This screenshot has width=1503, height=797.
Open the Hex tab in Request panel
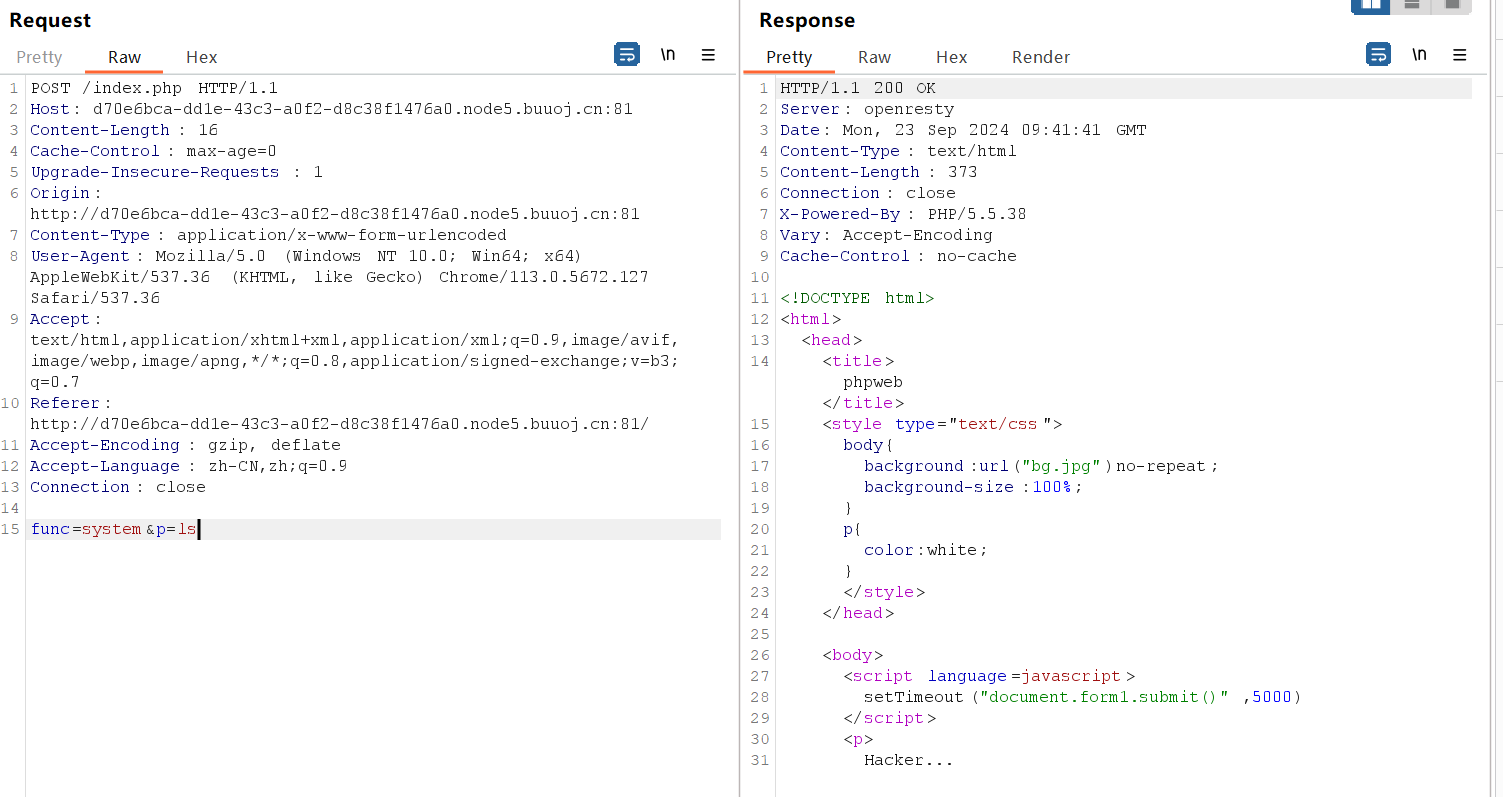click(201, 57)
